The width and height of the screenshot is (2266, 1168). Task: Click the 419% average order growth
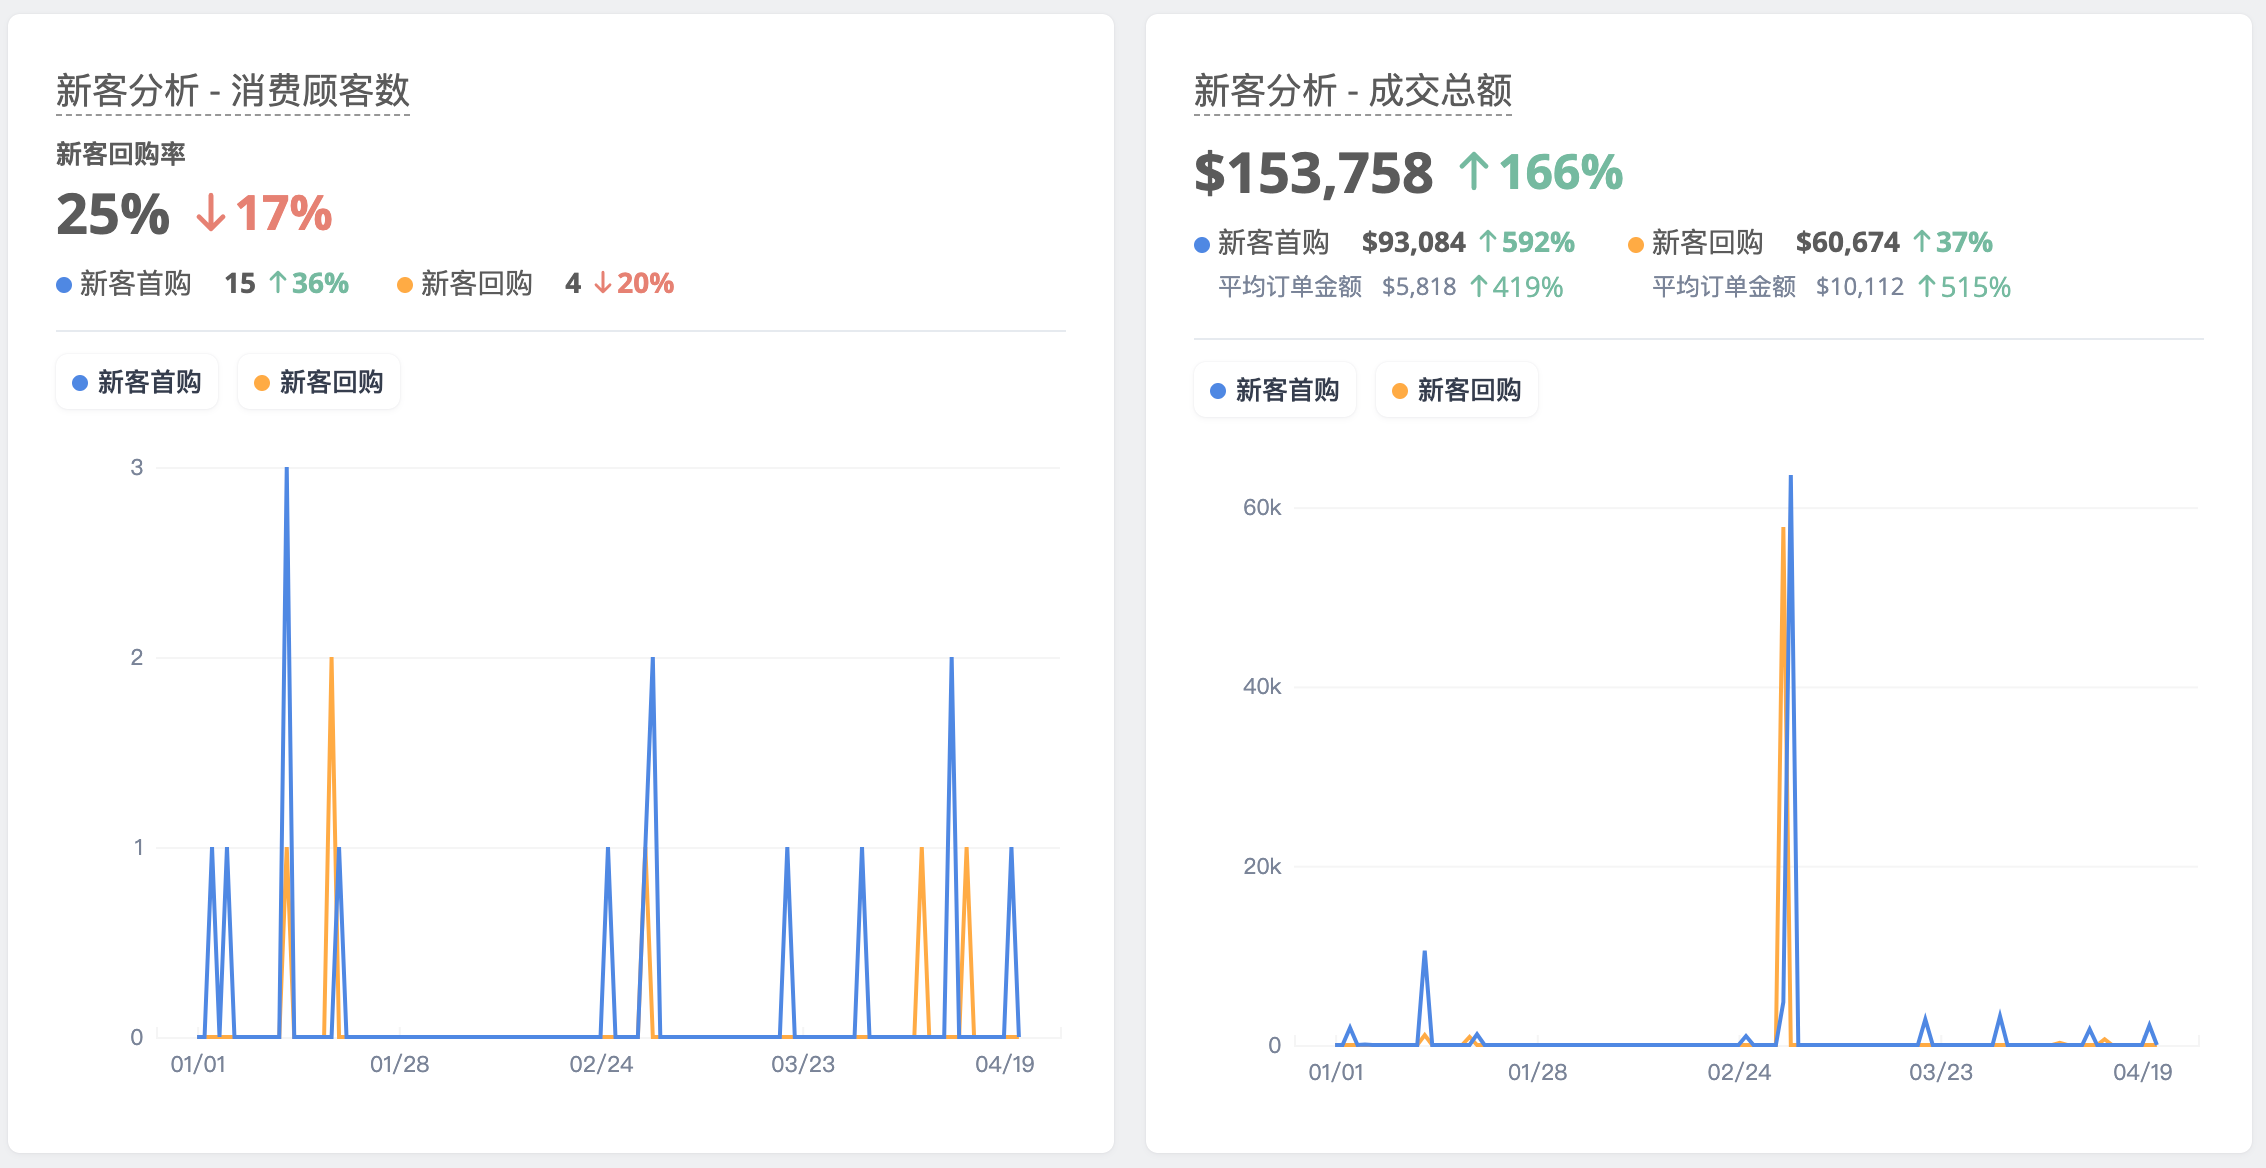pos(1517,287)
